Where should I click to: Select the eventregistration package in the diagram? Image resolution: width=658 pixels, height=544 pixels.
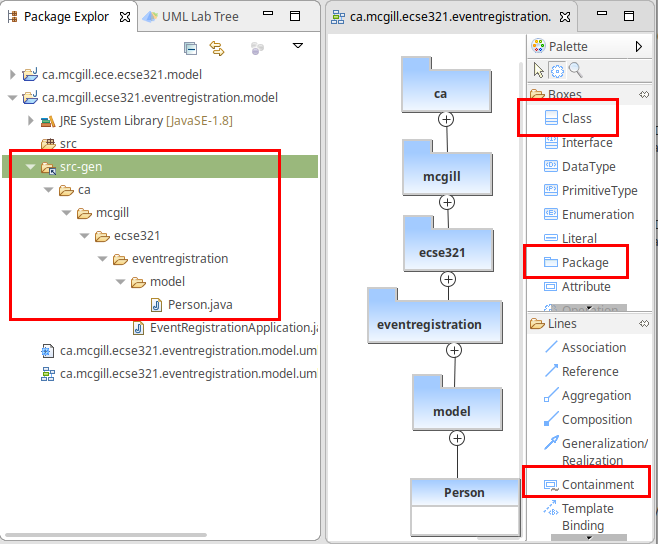click(435, 316)
